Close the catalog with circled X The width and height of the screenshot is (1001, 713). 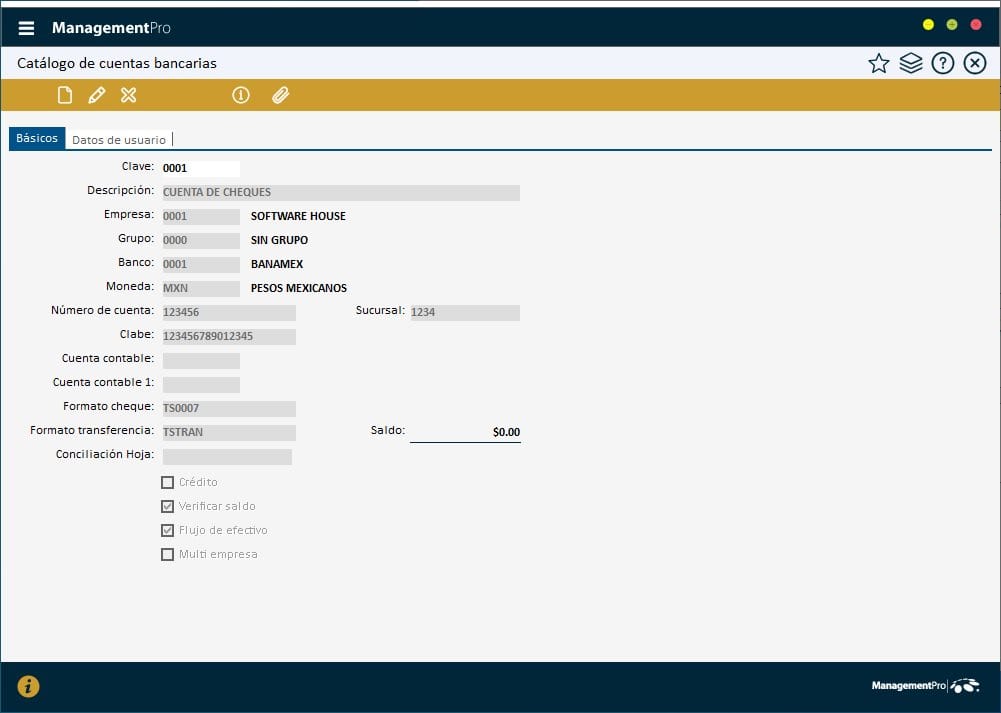[x=974, y=64]
